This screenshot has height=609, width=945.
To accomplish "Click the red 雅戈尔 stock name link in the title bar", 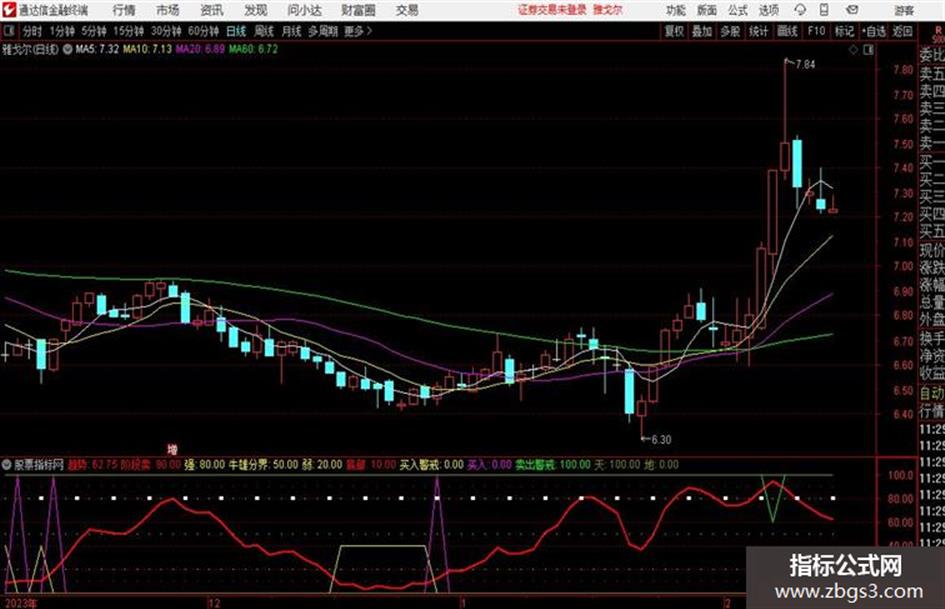I will (x=608, y=10).
